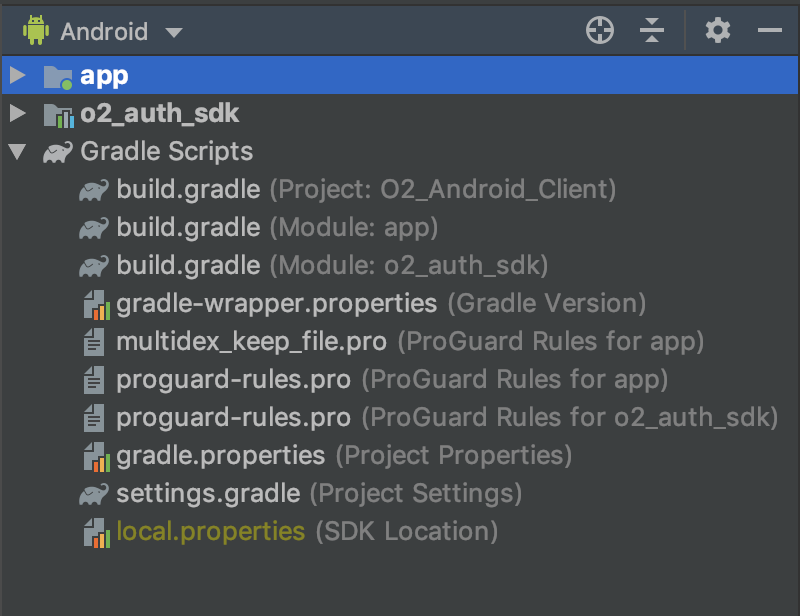800x616 pixels.
Task: Click Gradle icon beside Module app build.gradle
Action: tap(94, 228)
